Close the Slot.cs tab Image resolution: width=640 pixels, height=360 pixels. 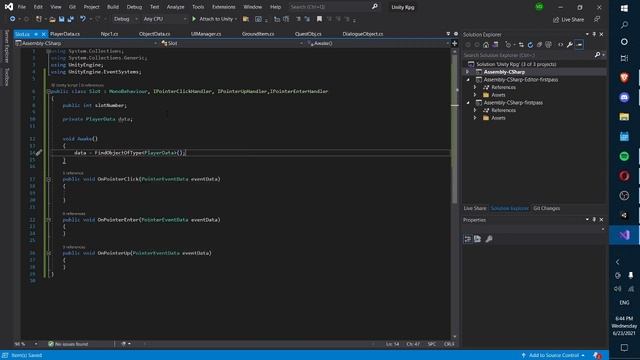tap(44, 34)
